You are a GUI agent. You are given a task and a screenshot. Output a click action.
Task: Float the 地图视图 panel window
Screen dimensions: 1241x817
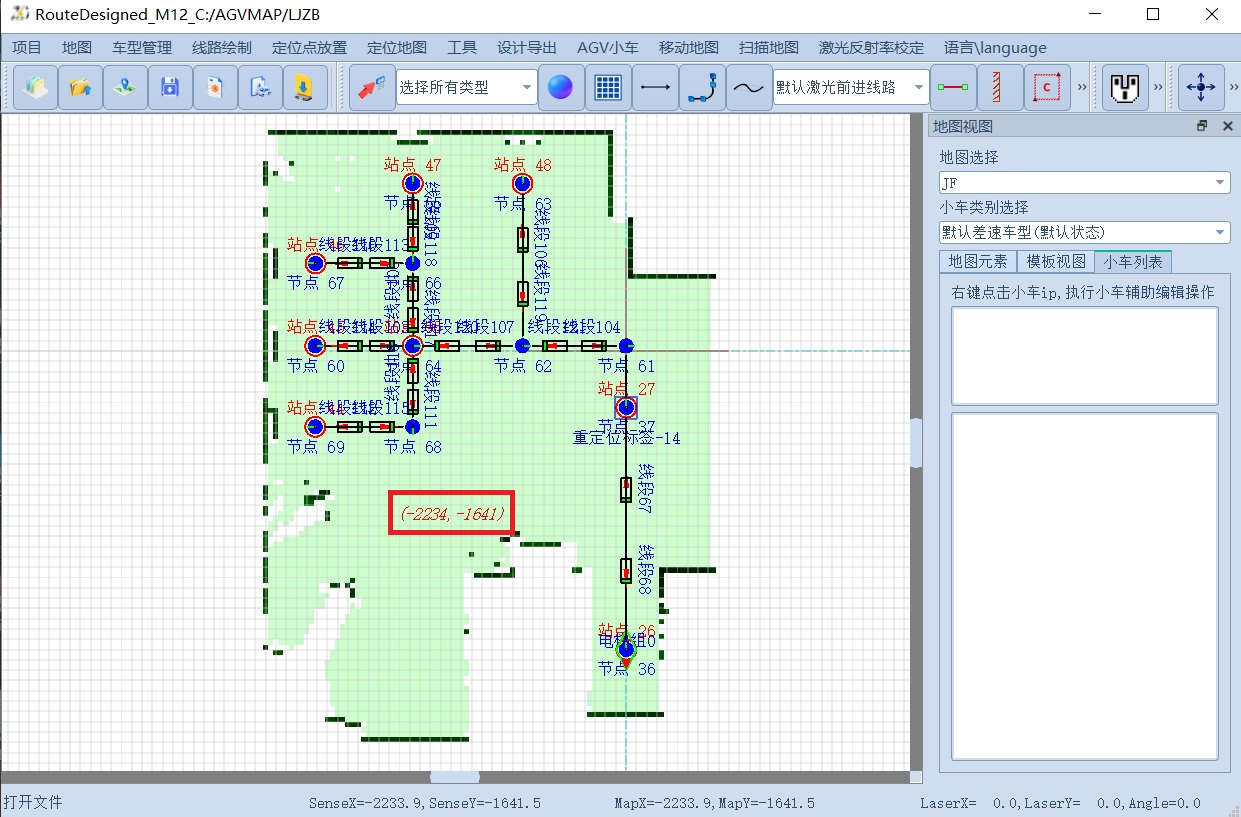(x=1202, y=126)
